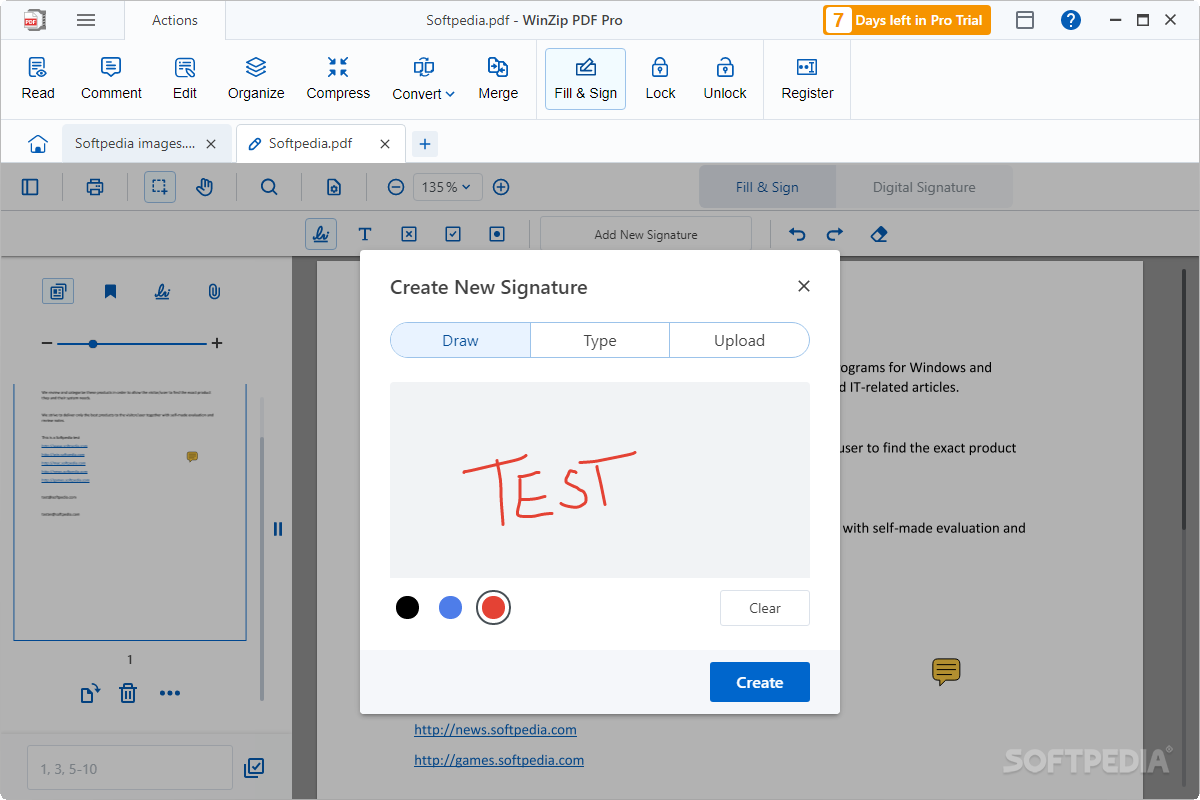The height and width of the screenshot is (800, 1200).
Task: Collapse the sidebar using the handle
Action: [x=278, y=529]
